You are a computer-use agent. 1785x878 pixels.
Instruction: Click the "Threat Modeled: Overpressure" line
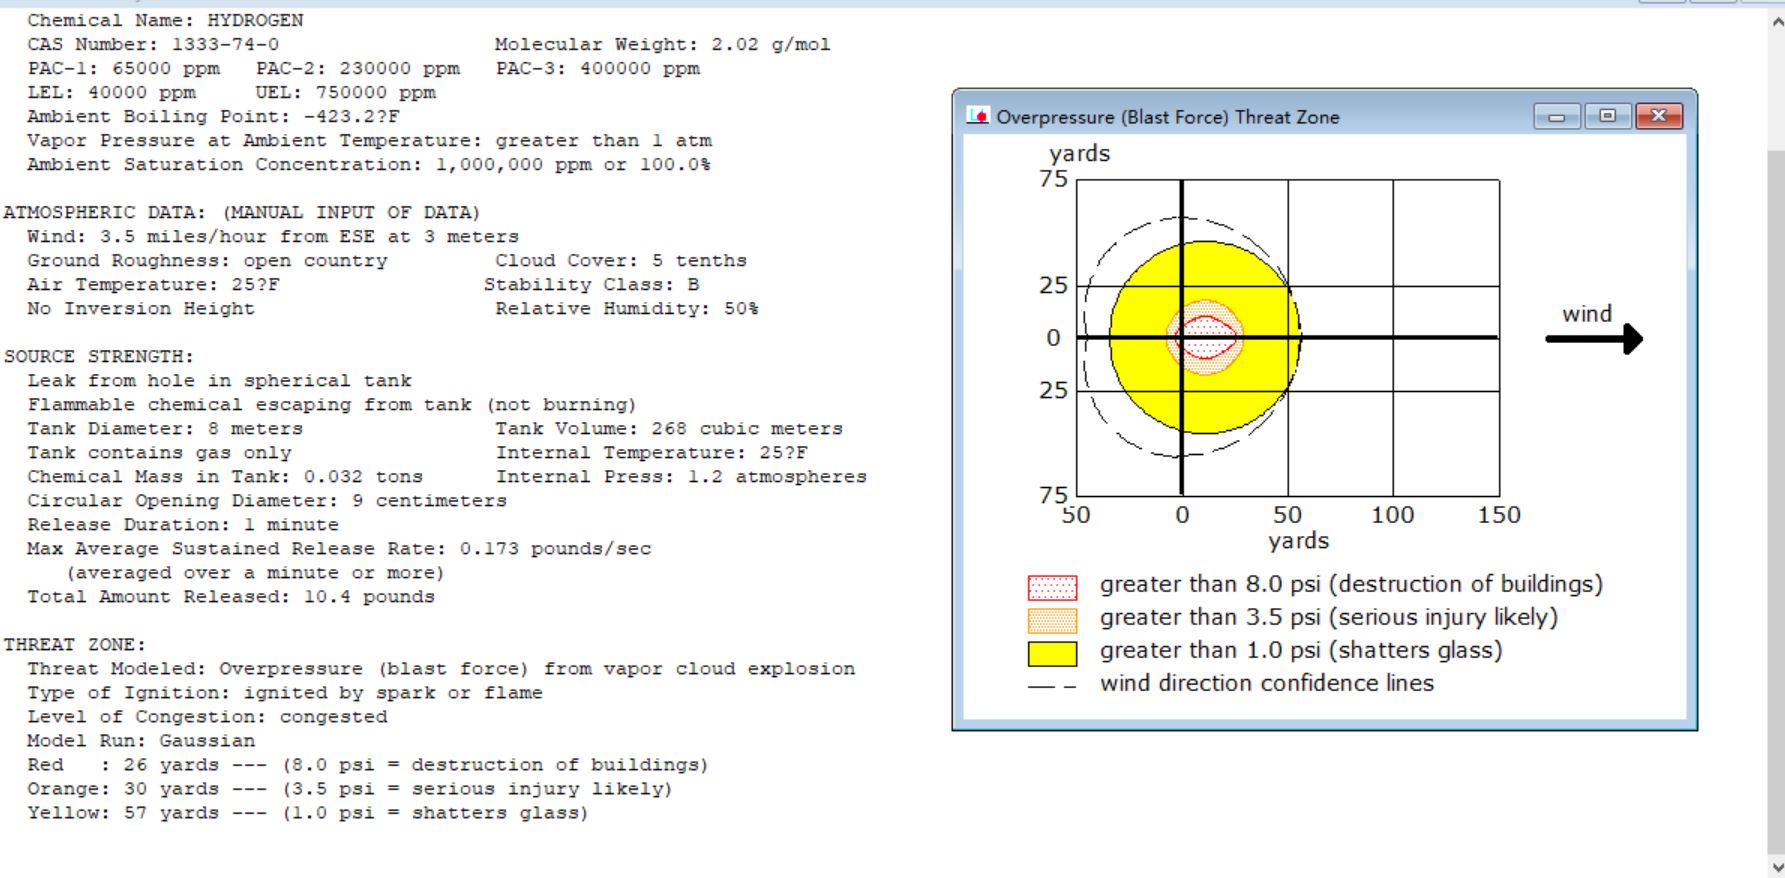441,668
